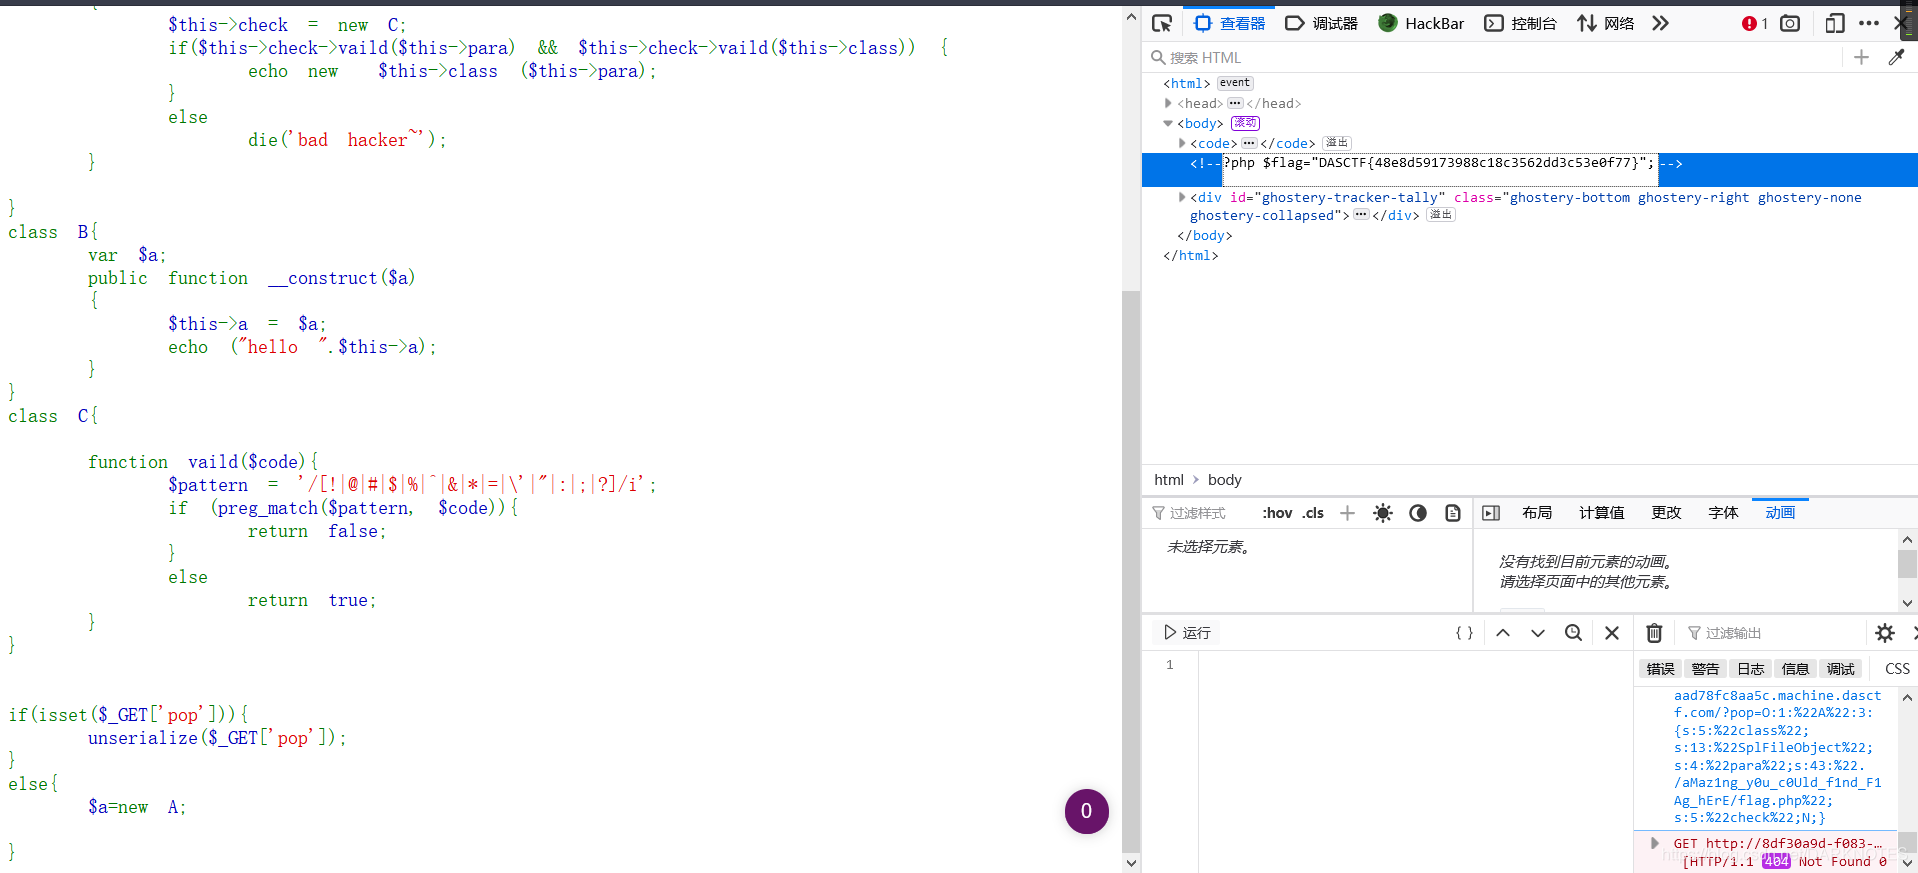Toggle the 警告 (Warnings) filter
Viewport: 1918px width, 873px height.
coord(1705,669)
